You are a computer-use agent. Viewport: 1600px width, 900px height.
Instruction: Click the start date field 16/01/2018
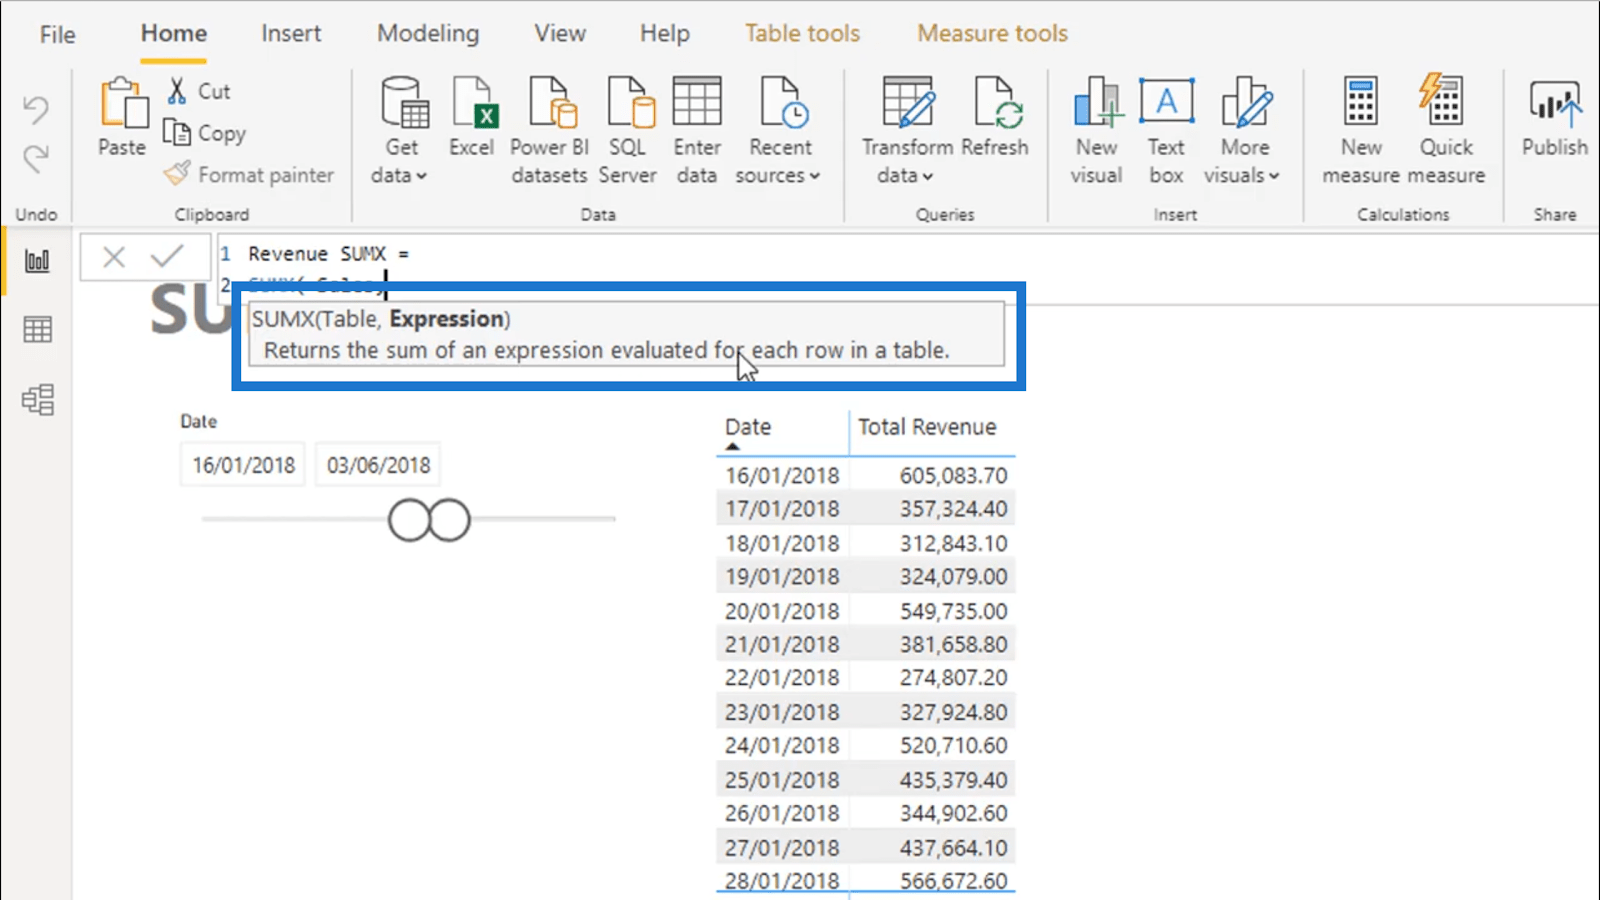click(x=244, y=465)
